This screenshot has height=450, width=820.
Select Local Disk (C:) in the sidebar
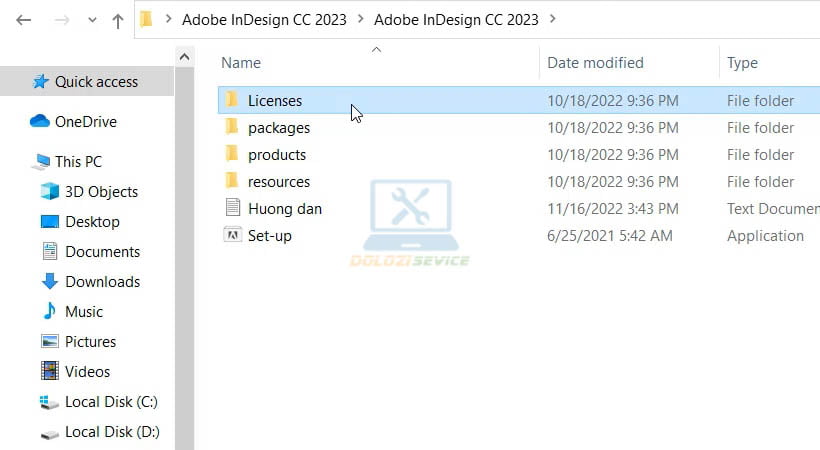click(x=111, y=402)
